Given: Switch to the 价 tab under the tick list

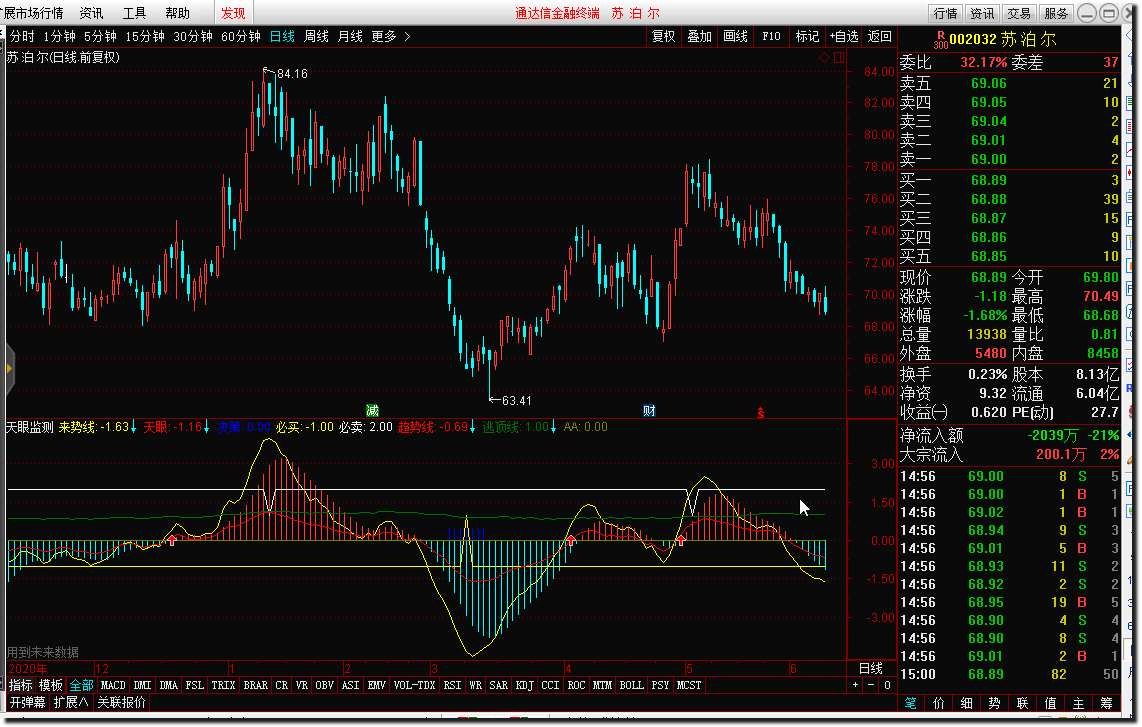Looking at the screenshot, I should pyautogui.click(x=938, y=703).
